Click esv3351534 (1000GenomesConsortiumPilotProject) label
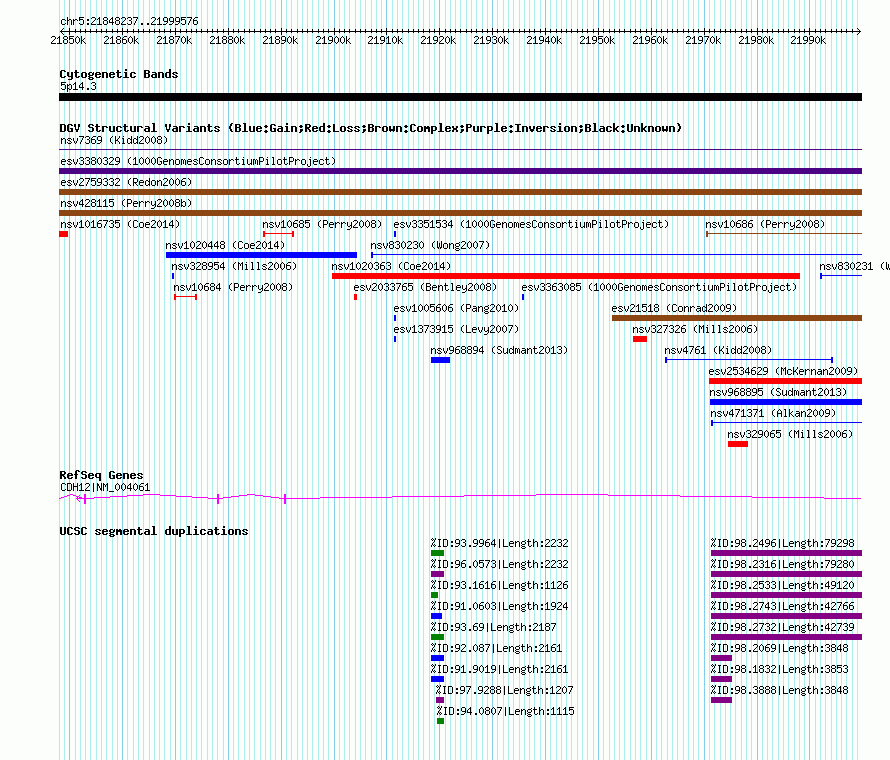 pyautogui.click(x=531, y=224)
